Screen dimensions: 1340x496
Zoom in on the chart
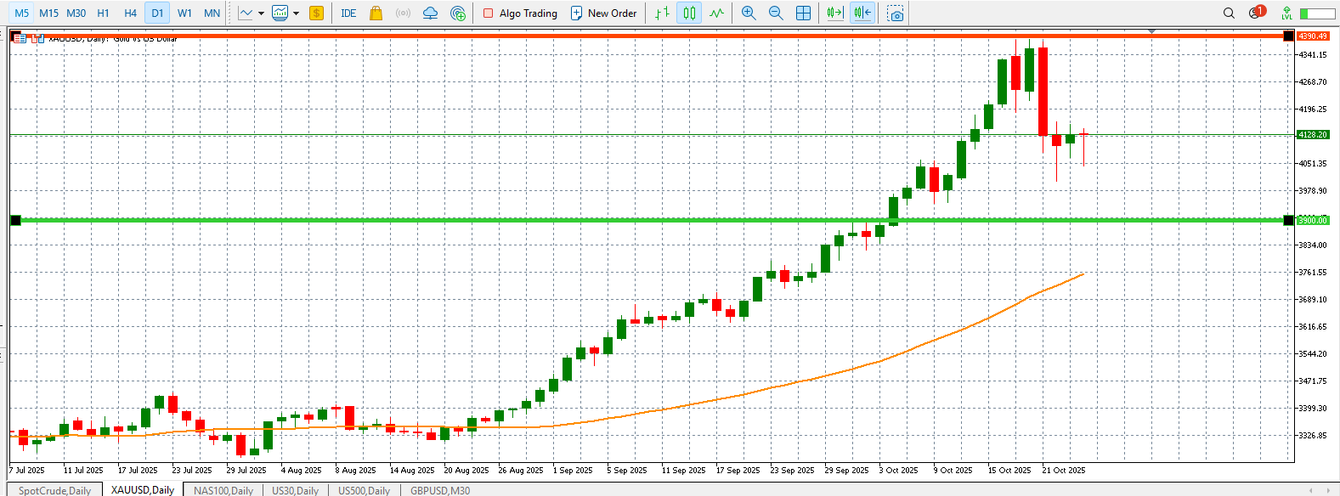[x=748, y=13]
